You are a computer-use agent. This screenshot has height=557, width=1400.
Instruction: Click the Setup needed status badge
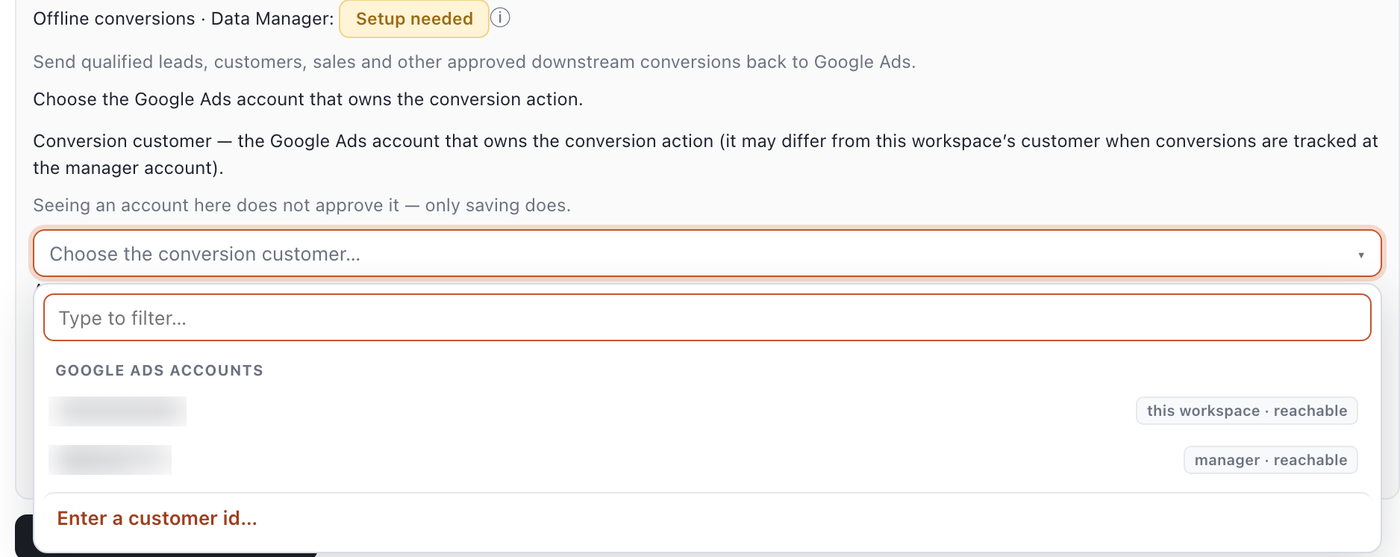414,18
